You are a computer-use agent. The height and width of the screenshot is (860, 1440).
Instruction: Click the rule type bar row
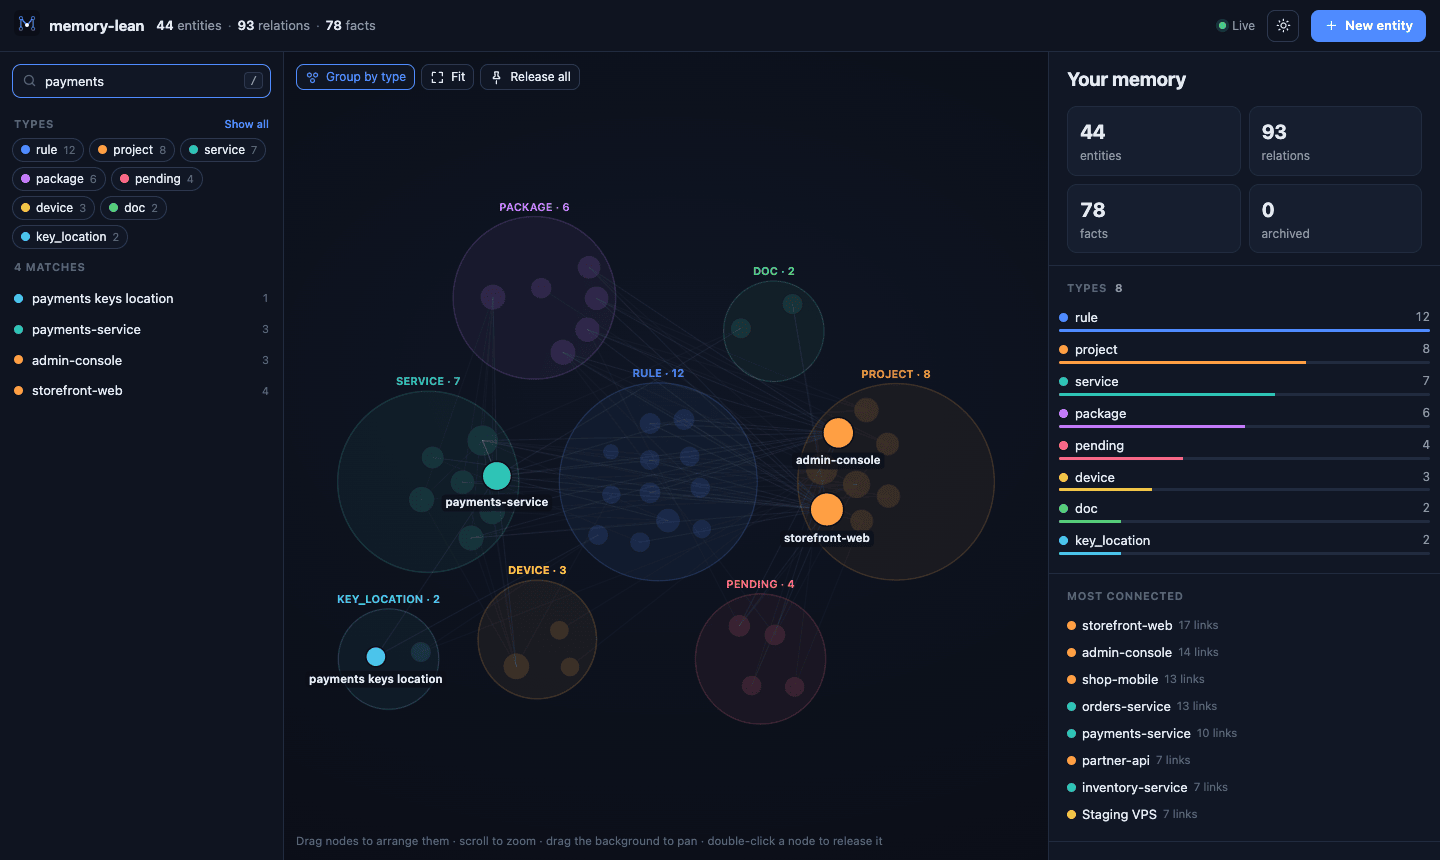(x=1244, y=319)
